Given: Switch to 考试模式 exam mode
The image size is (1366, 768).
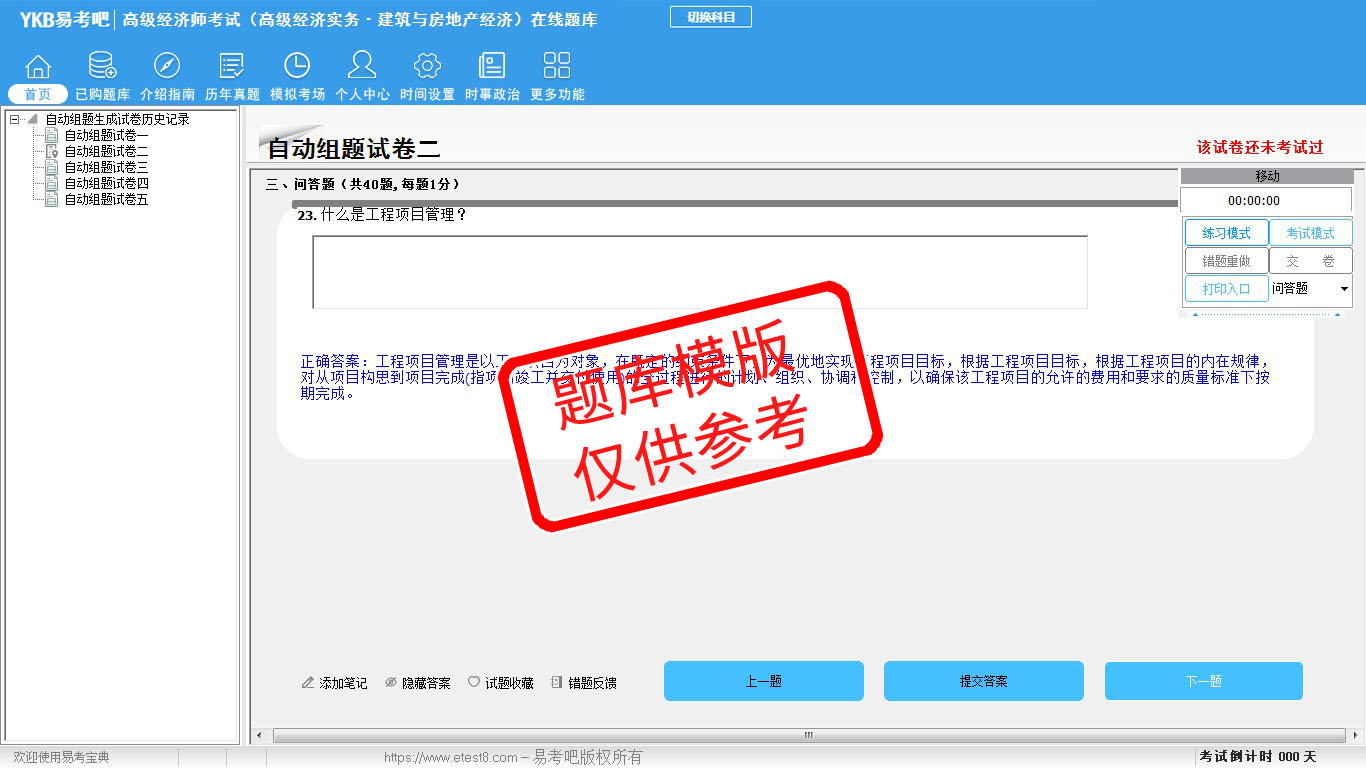Looking at the screenshot, I should click(x=1310, y=233).
